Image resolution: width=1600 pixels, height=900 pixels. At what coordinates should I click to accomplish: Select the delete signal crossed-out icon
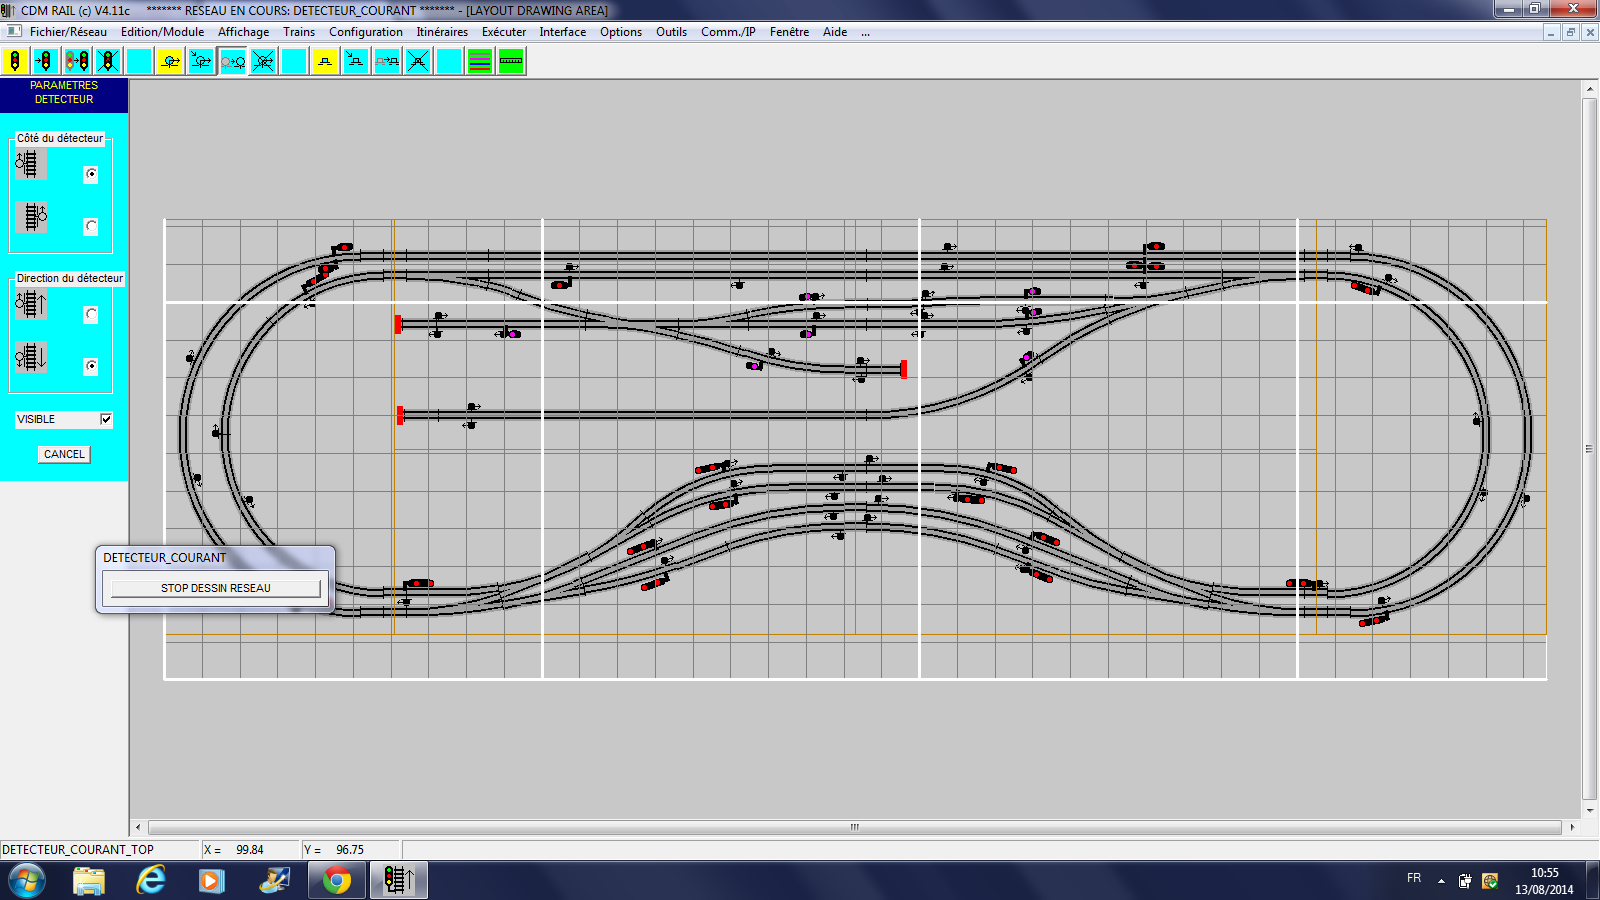pyautogui.click(x=108, y=61)
